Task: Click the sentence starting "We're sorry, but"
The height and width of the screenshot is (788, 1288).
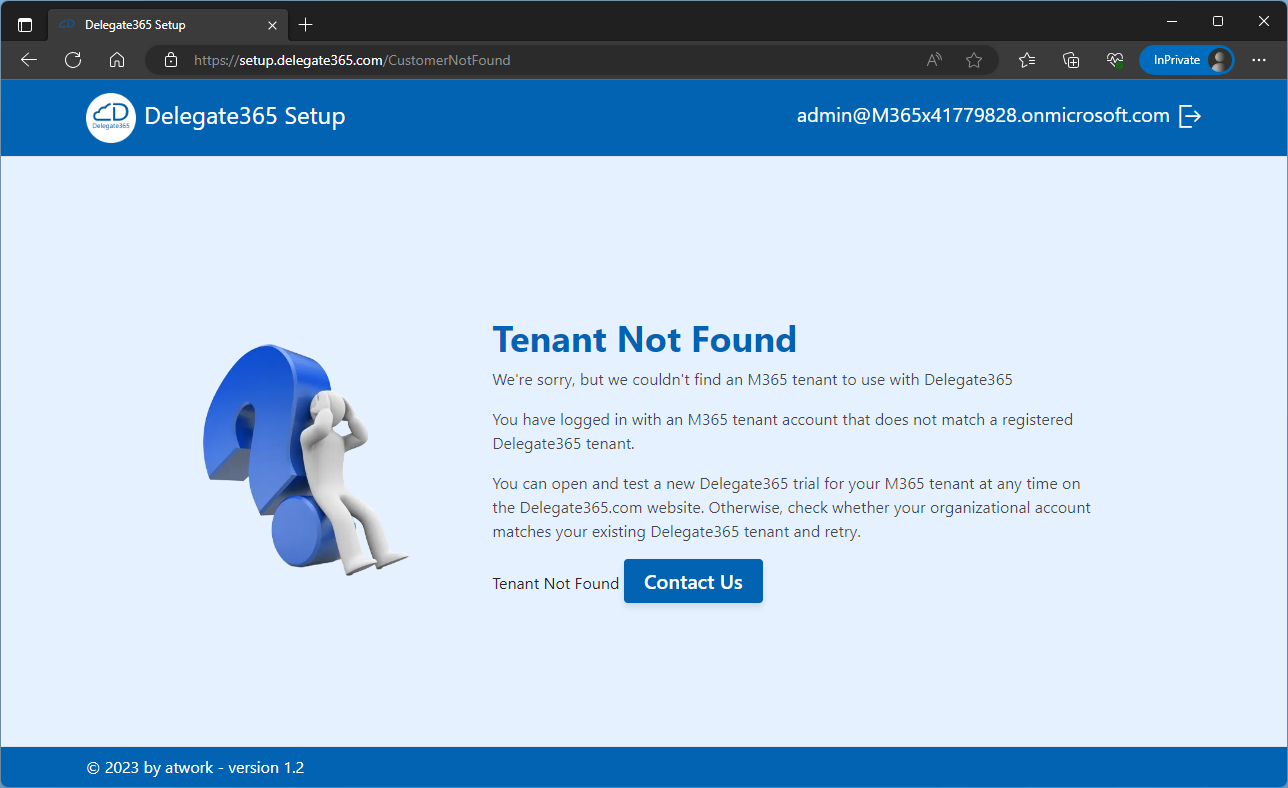Action: tap(753, 380)
